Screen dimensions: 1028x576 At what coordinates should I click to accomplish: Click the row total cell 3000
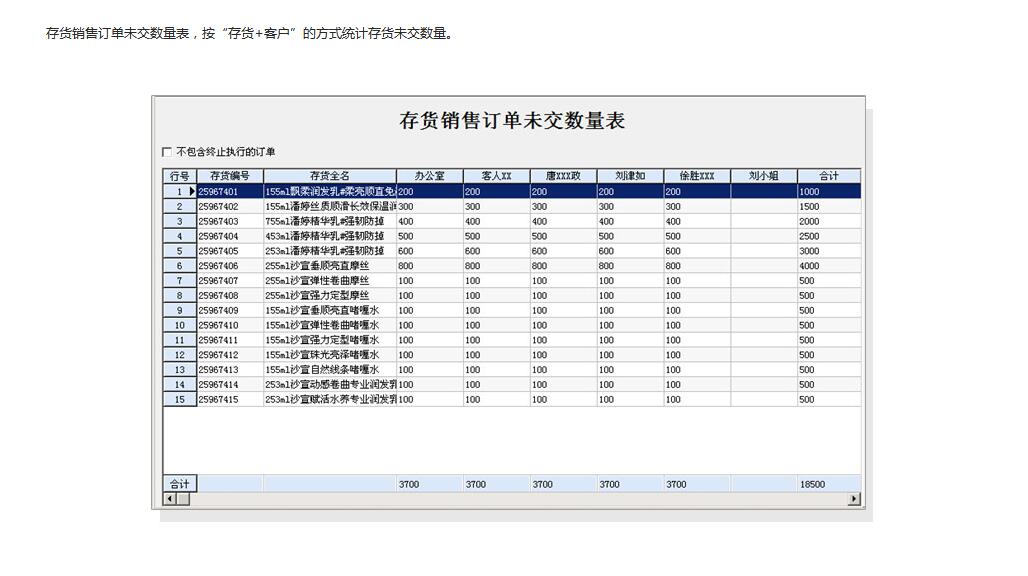click(x=829, y=251)
